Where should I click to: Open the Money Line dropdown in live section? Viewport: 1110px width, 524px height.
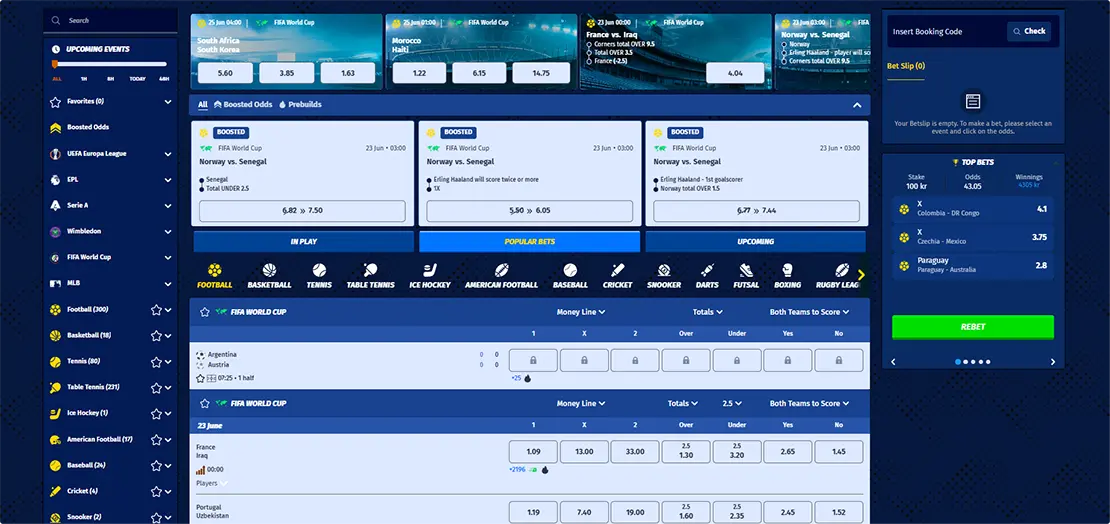pyautogui.click(x=580, y=312)
